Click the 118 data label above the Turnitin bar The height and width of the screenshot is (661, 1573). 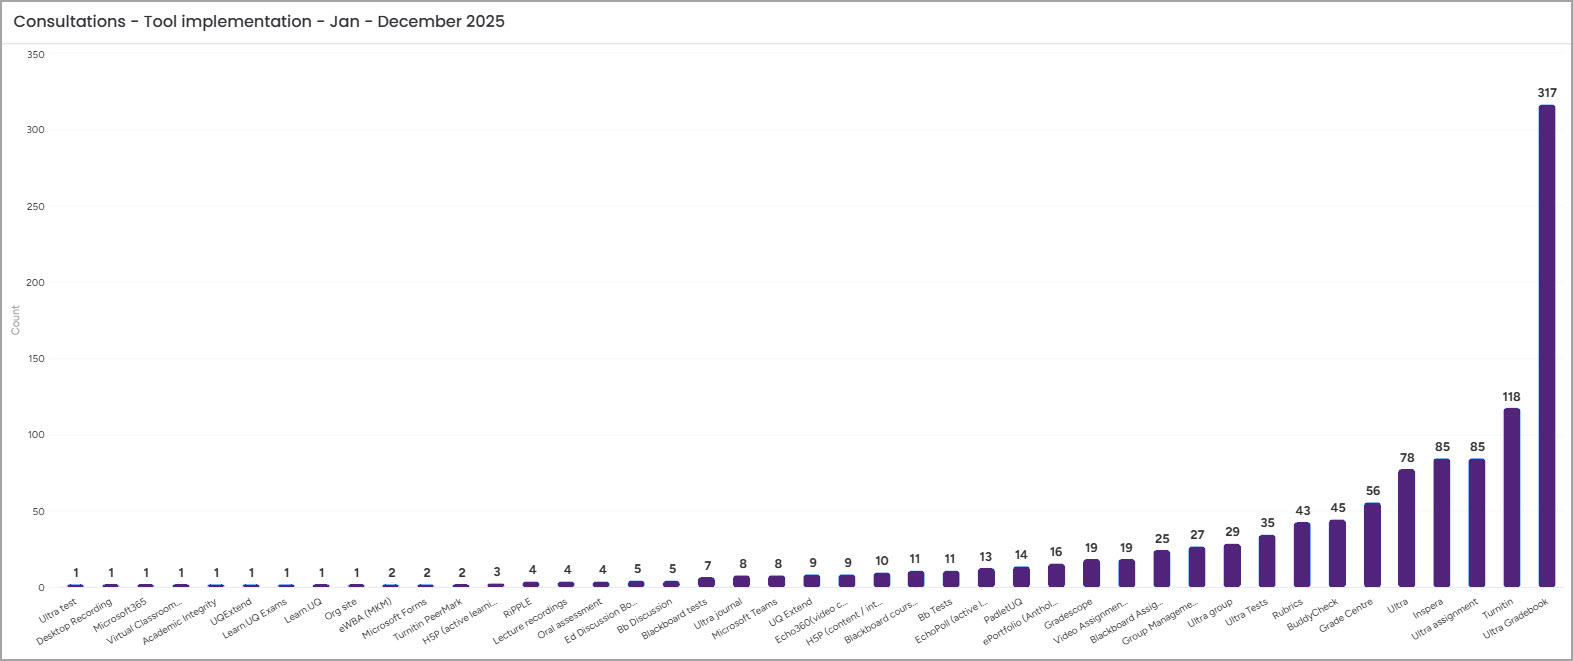tap(1511, 397)
